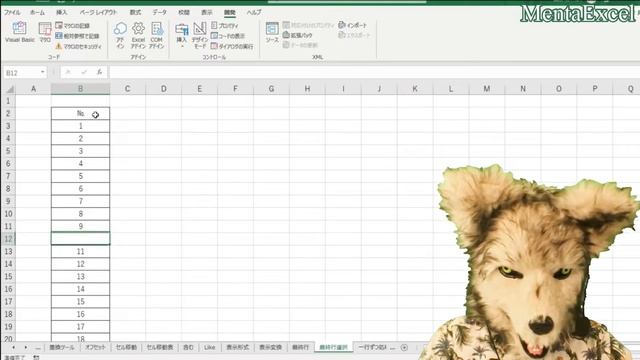Select column H header
Viewport: 640px width, 360px height.
307,89
